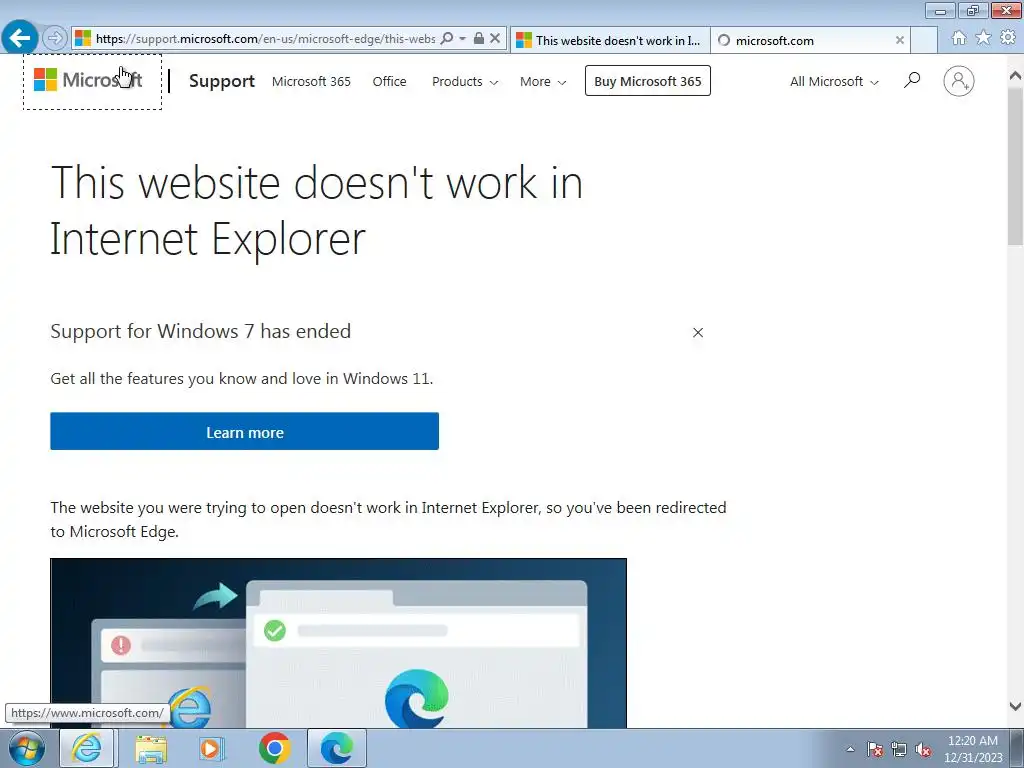Click Internet Explorer taskbar icon
This screenshot has height=768, width=1024.
click(88, 748)
